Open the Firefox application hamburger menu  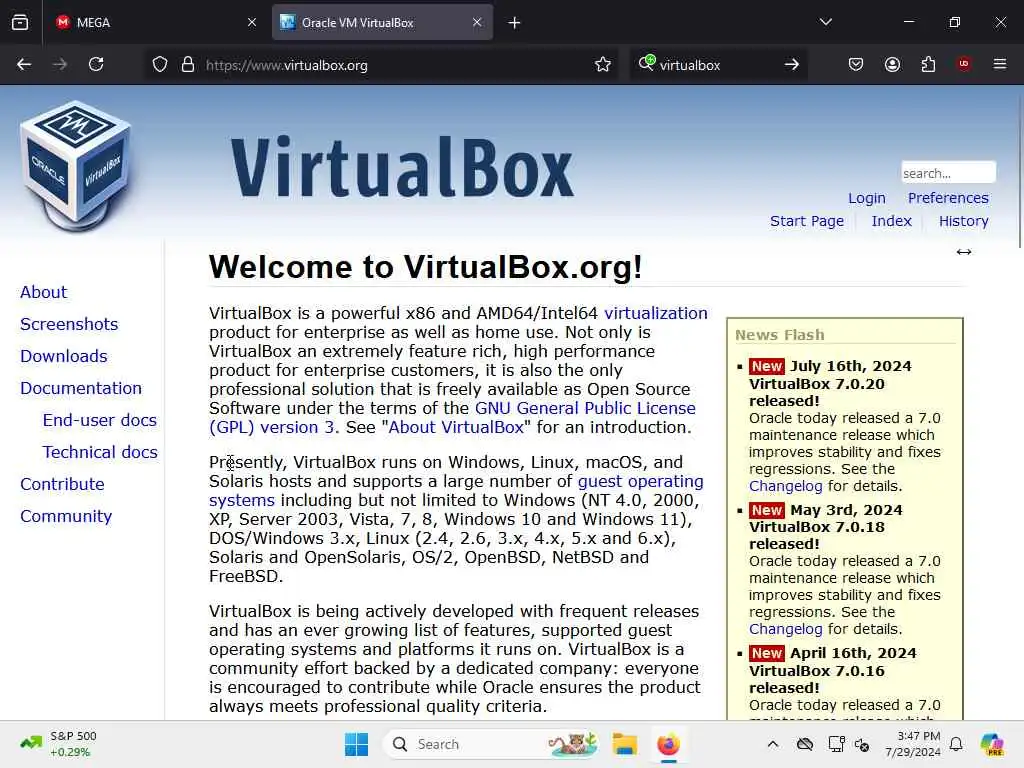click(1000, 64)
